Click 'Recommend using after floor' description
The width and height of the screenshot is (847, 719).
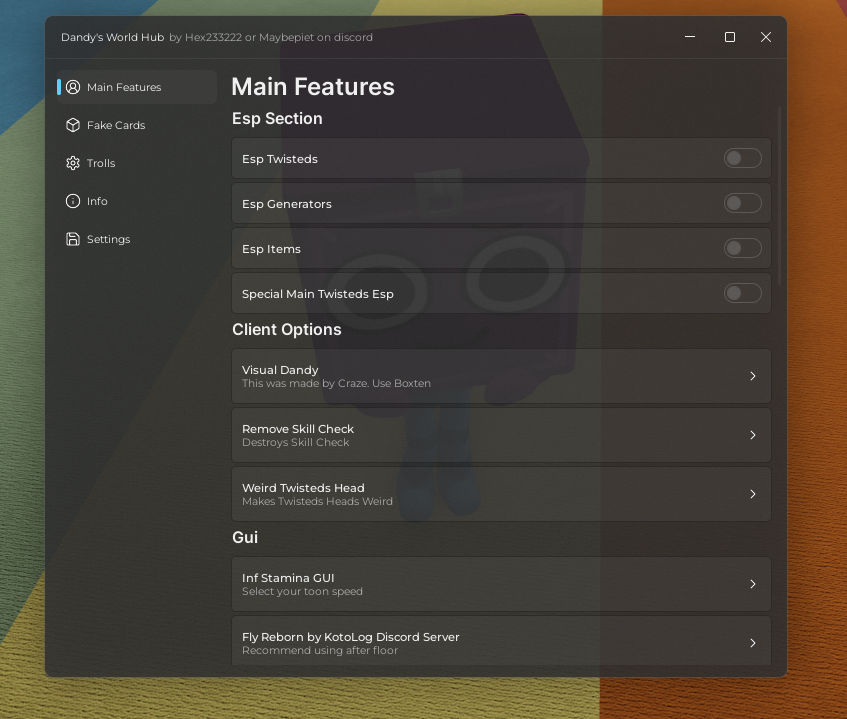pyautogui.click(x=320, y=650)
